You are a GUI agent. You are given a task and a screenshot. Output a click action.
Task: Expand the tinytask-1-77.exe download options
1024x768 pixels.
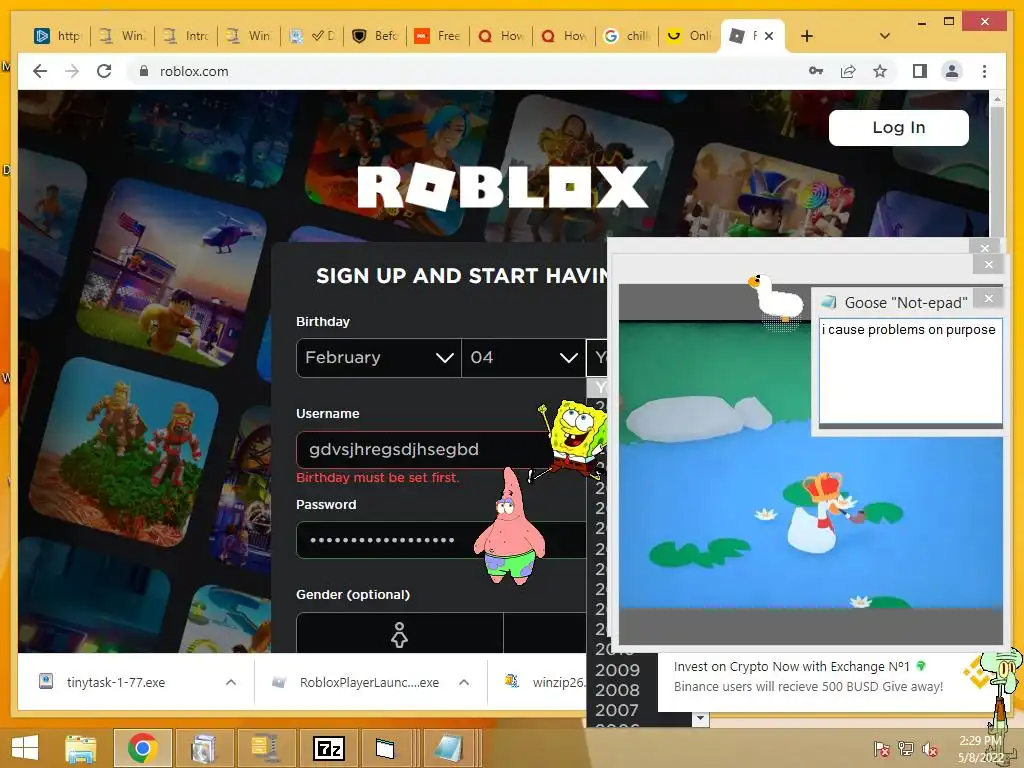(x=231, y=682)
